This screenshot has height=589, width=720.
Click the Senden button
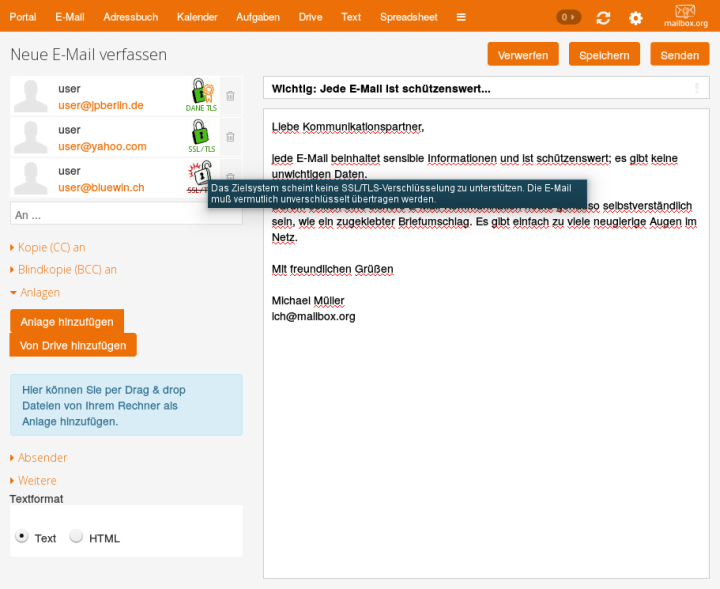pyautogui.click(x=679, y=55)
